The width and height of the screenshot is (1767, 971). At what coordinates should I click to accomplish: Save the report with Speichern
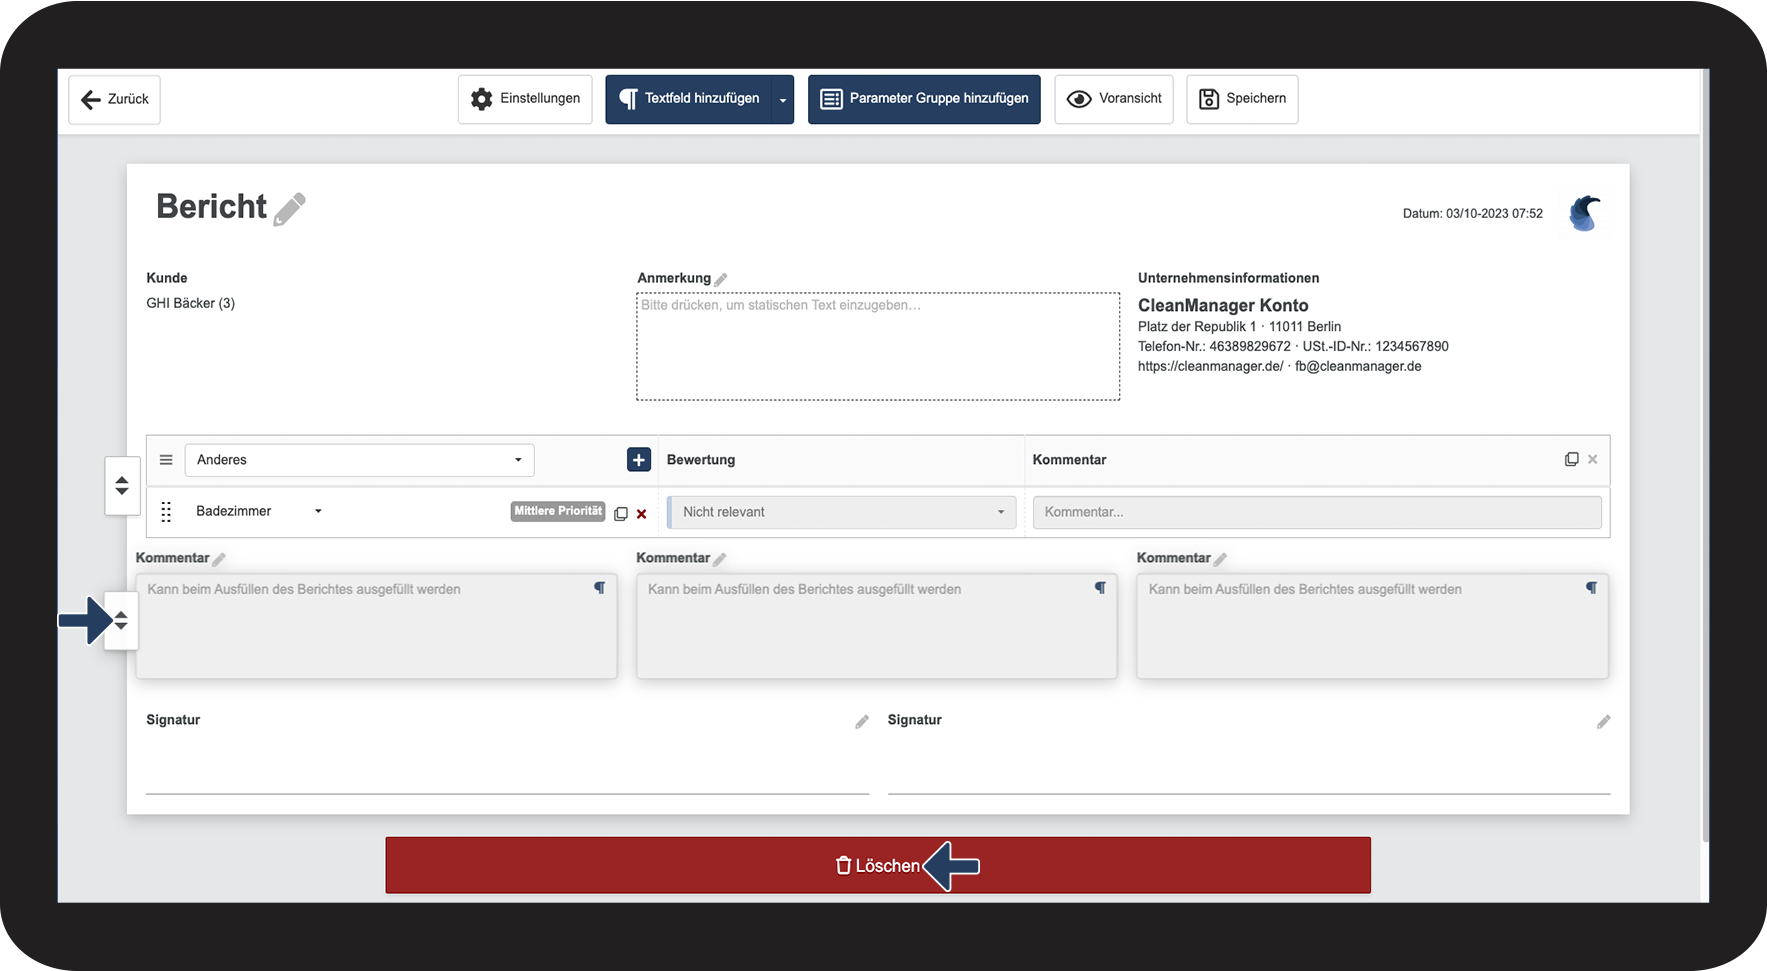(x=1242, y=99)
